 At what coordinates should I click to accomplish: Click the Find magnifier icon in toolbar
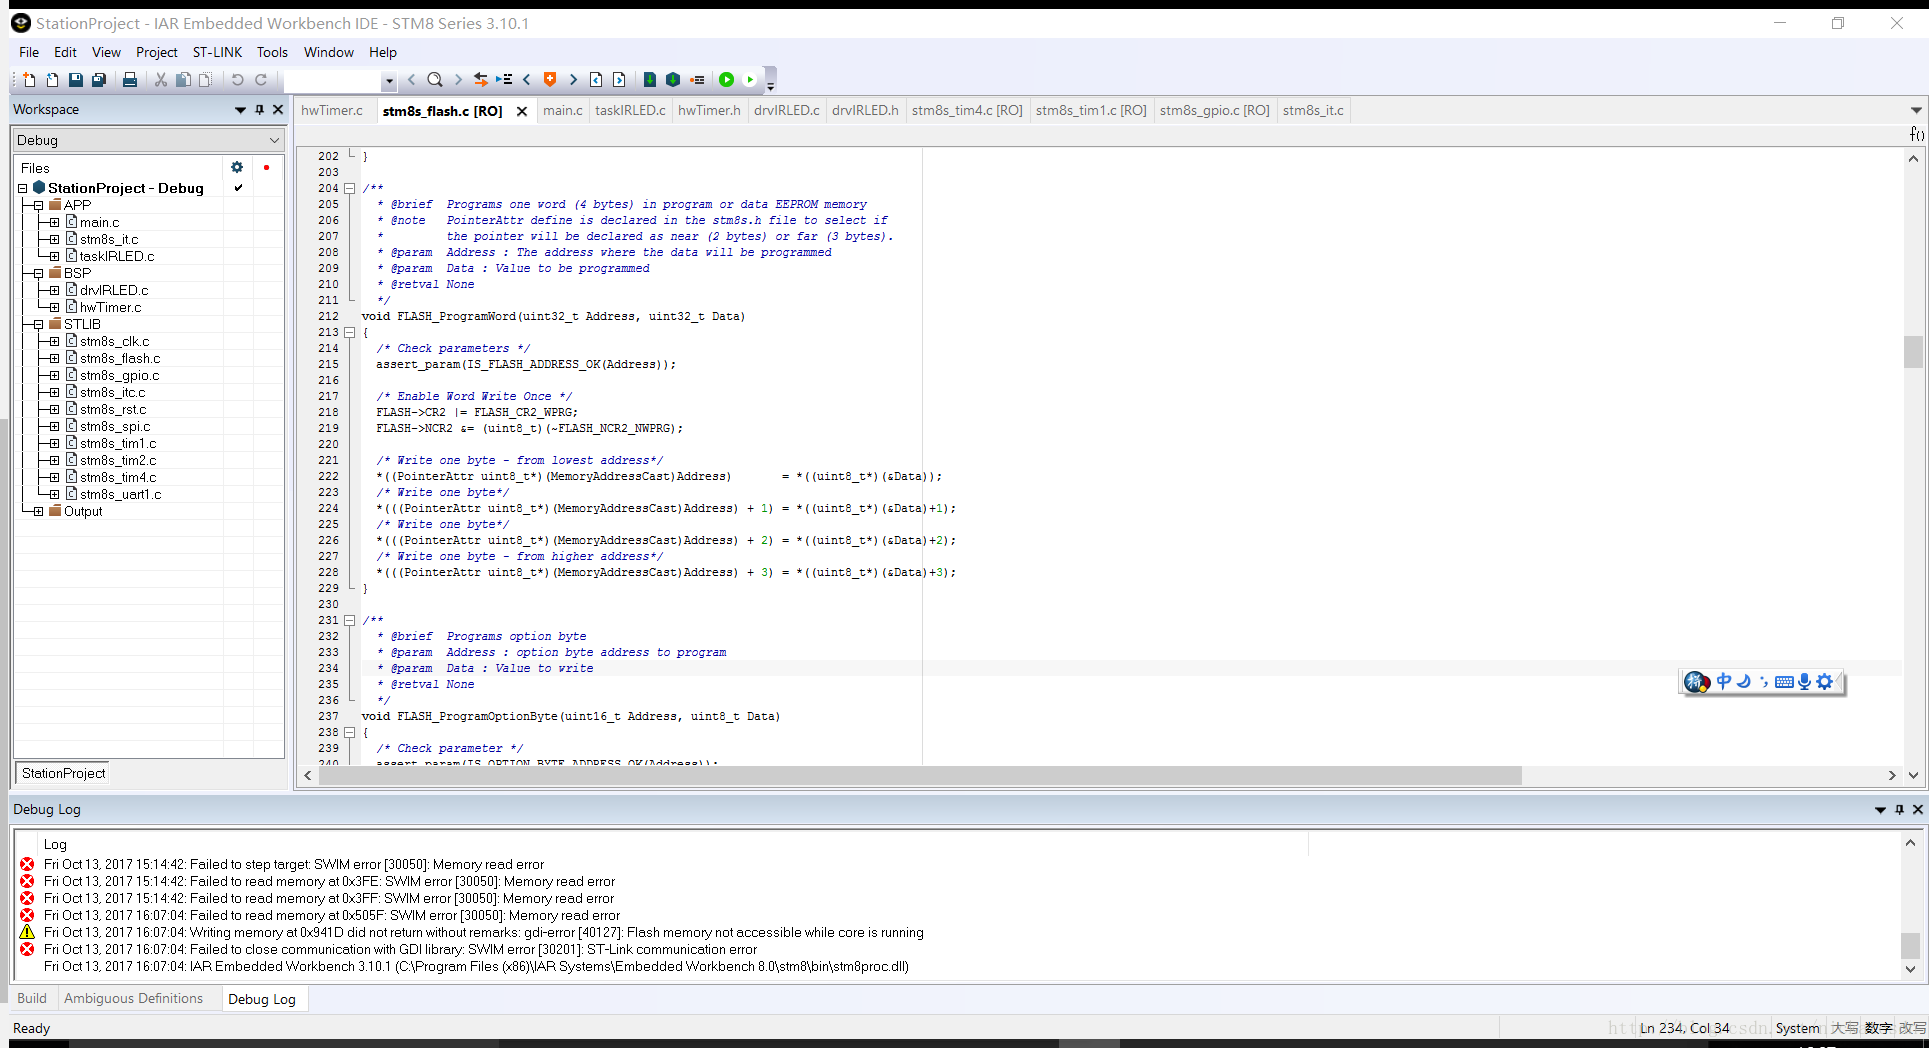434,80
